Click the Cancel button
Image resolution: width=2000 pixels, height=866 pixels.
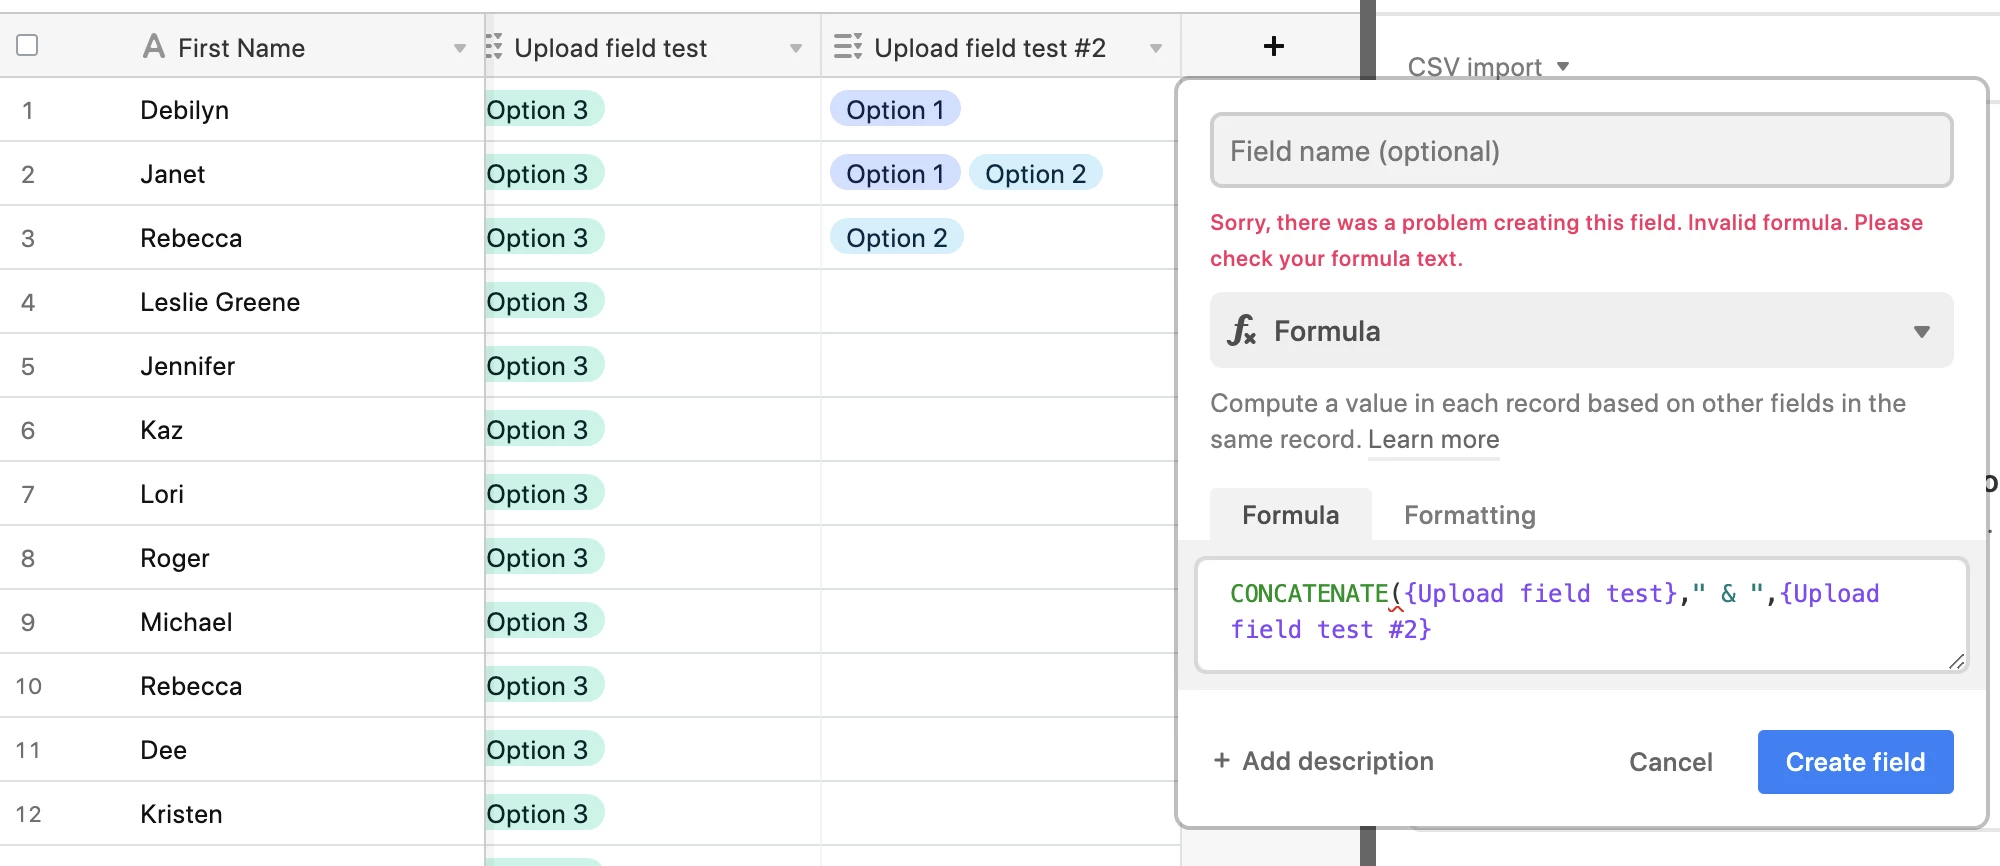[x=1670, y=762]
